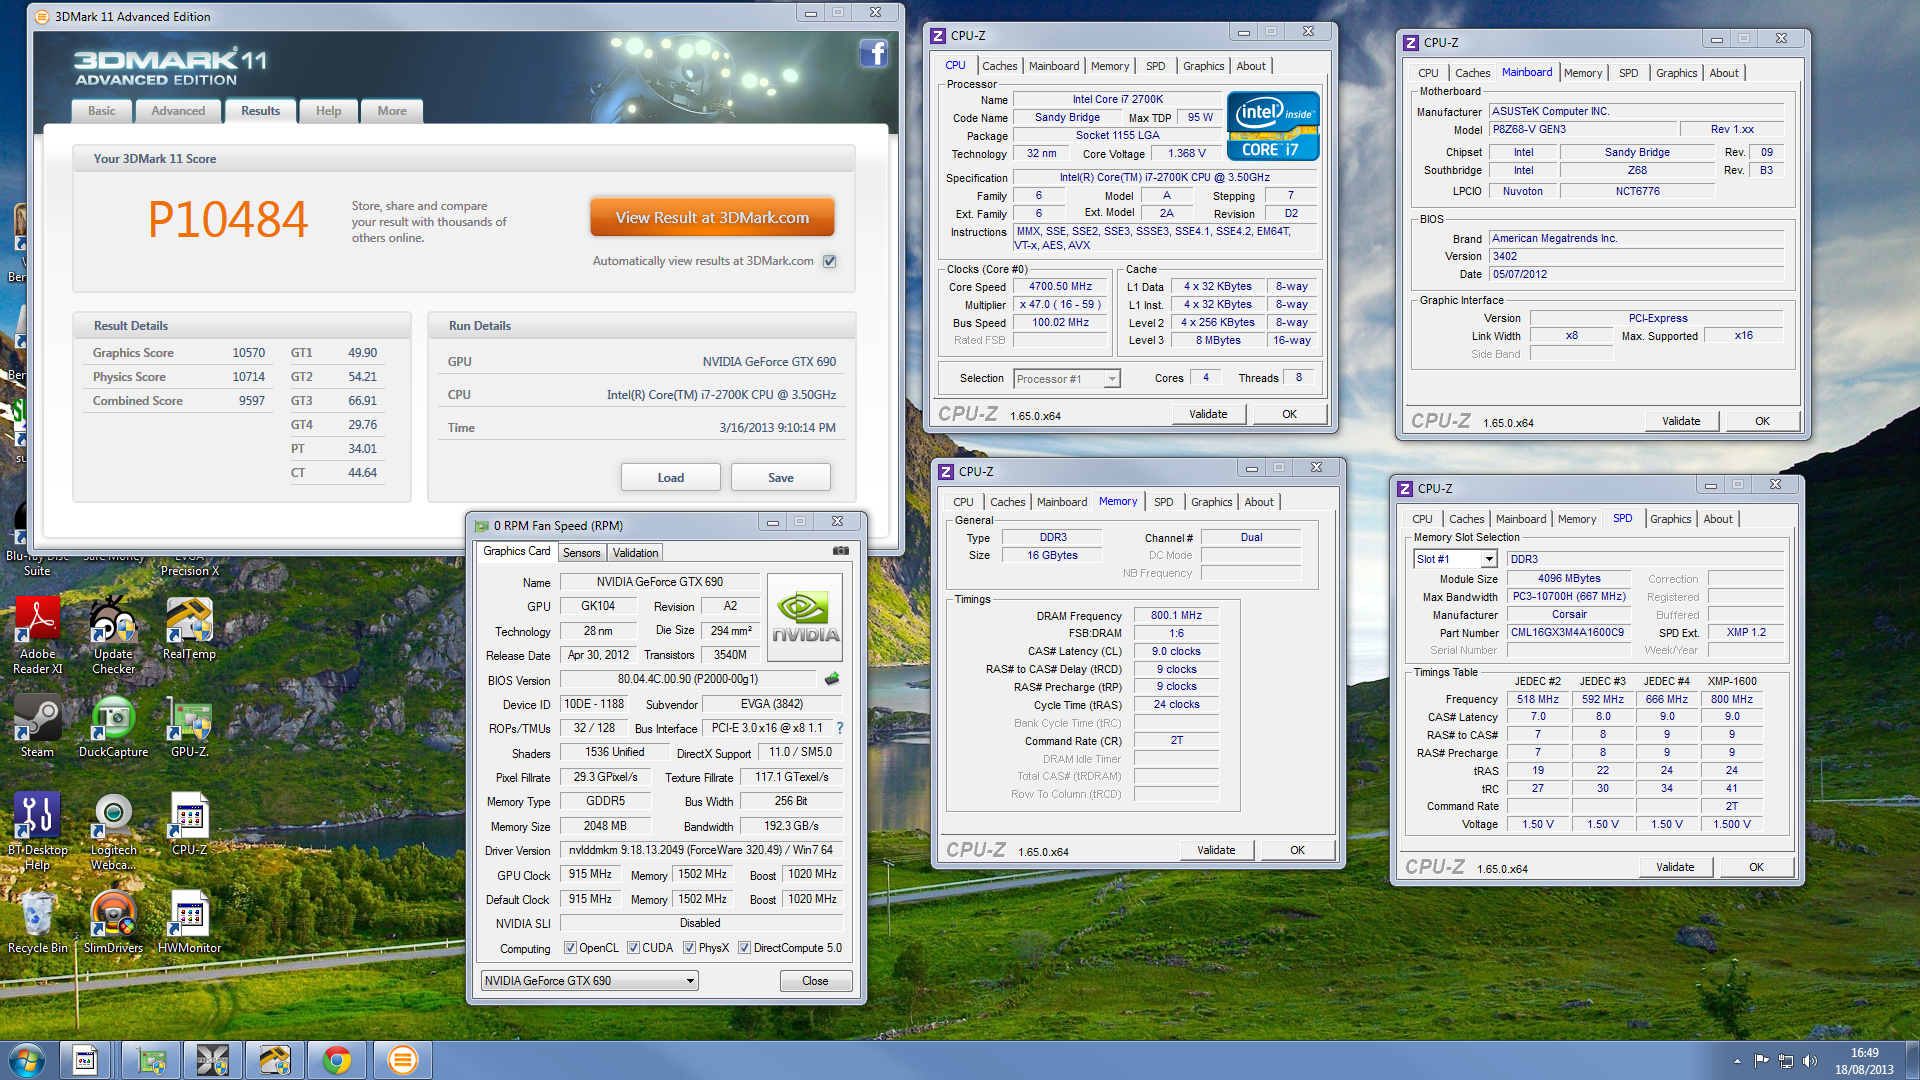Toggle DirectCompute 5.0 checkbox in GPU-Z
The height and width of the screenshot is (1080, 1920).
tap(744, 948)
